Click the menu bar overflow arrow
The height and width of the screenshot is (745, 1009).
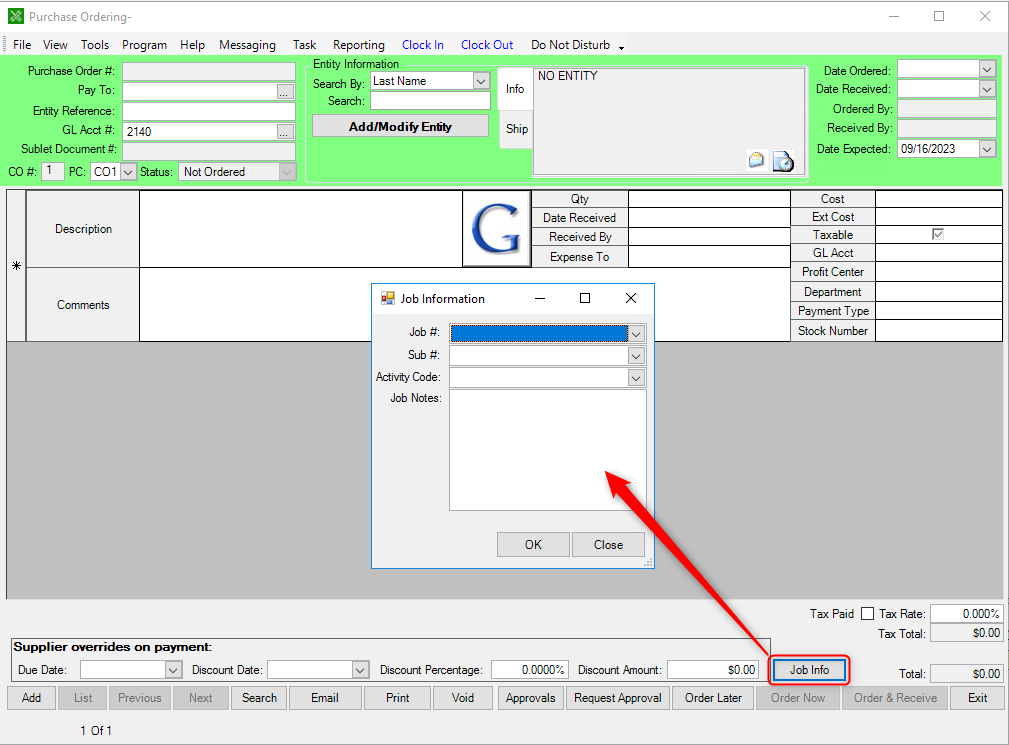[622, 48]
